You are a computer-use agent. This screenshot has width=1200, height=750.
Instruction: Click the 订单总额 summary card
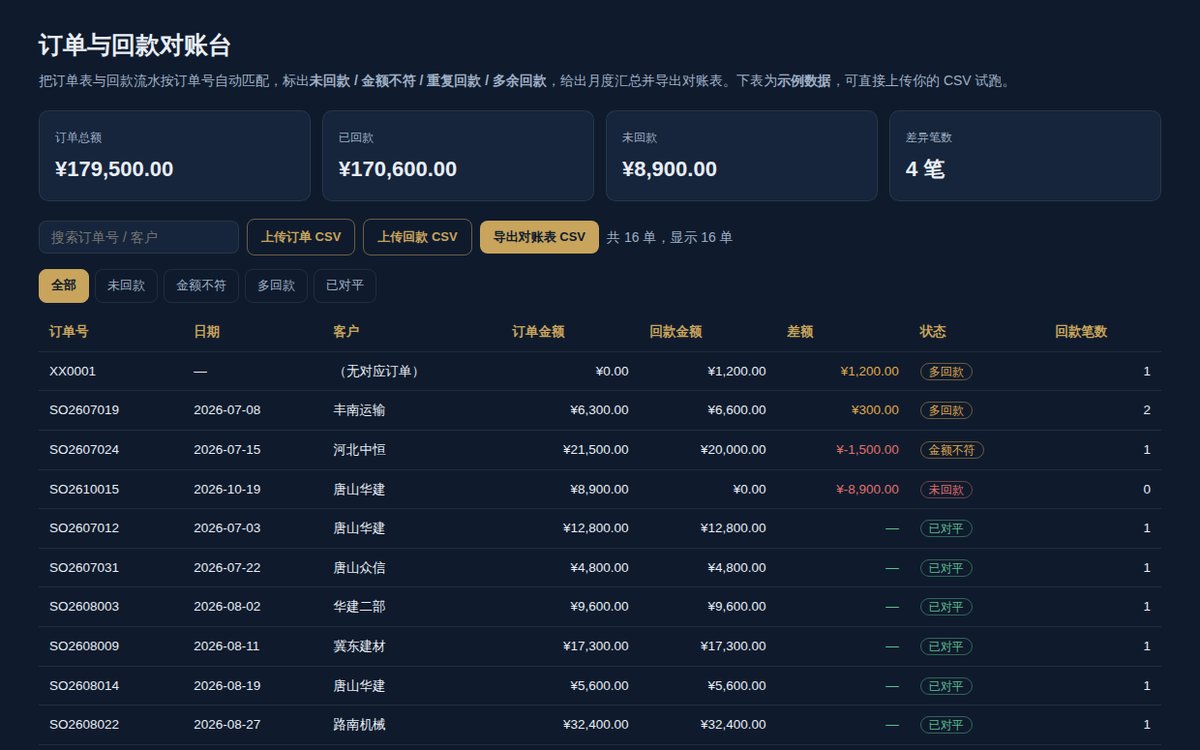(174, 155)
